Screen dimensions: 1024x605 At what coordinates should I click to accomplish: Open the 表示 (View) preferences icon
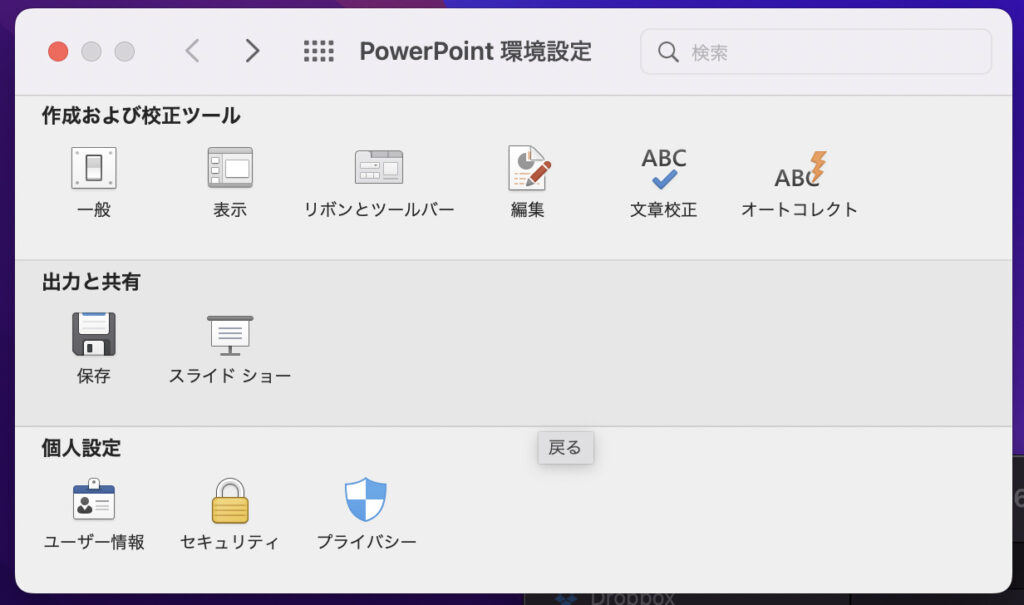[x=230, y=169]
